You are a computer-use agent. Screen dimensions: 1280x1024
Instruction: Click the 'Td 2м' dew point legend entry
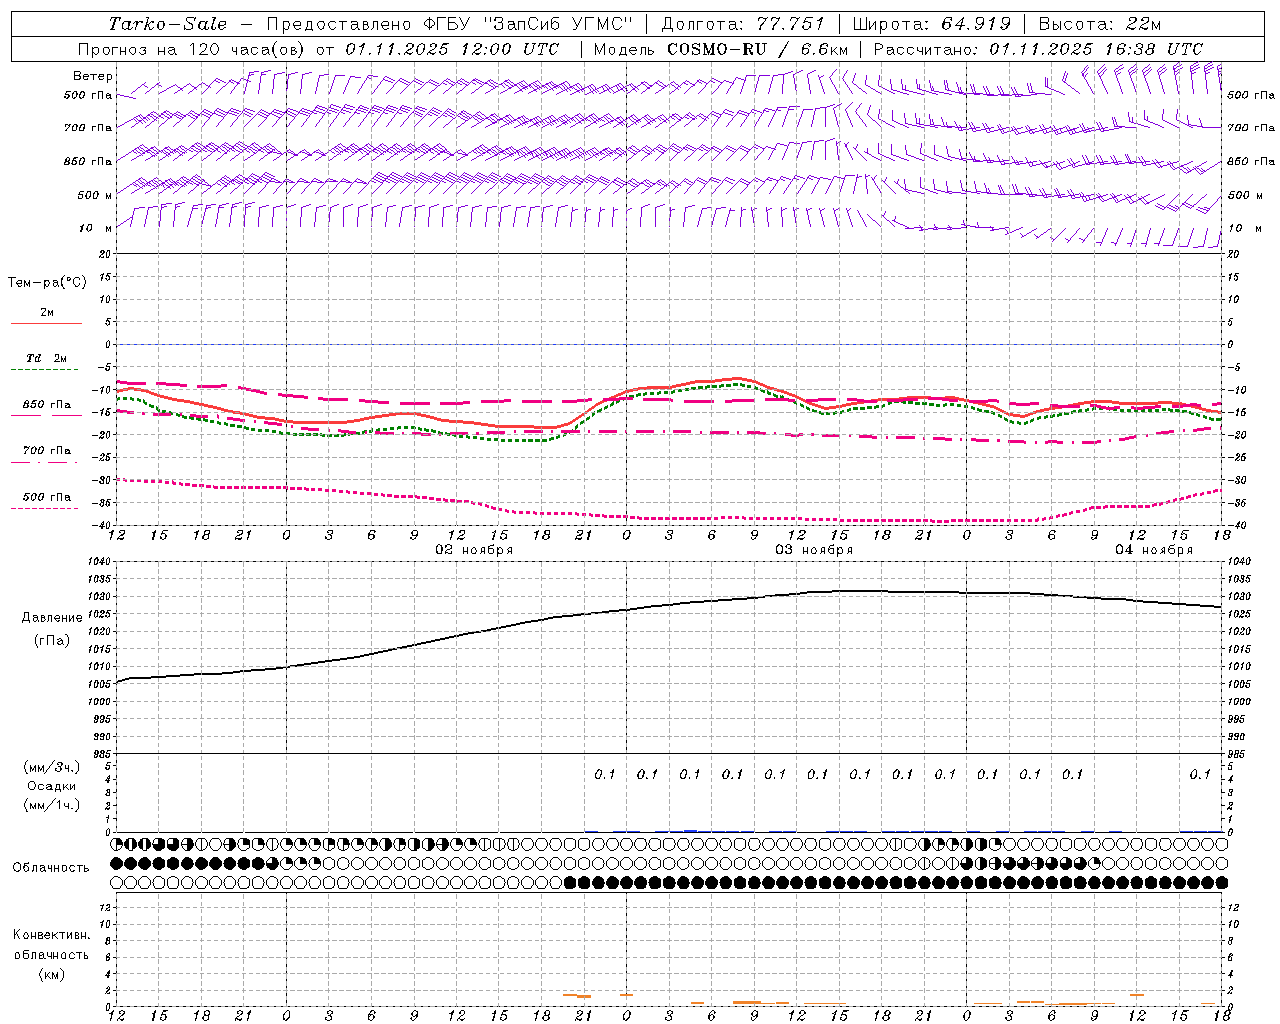[46, 358]
